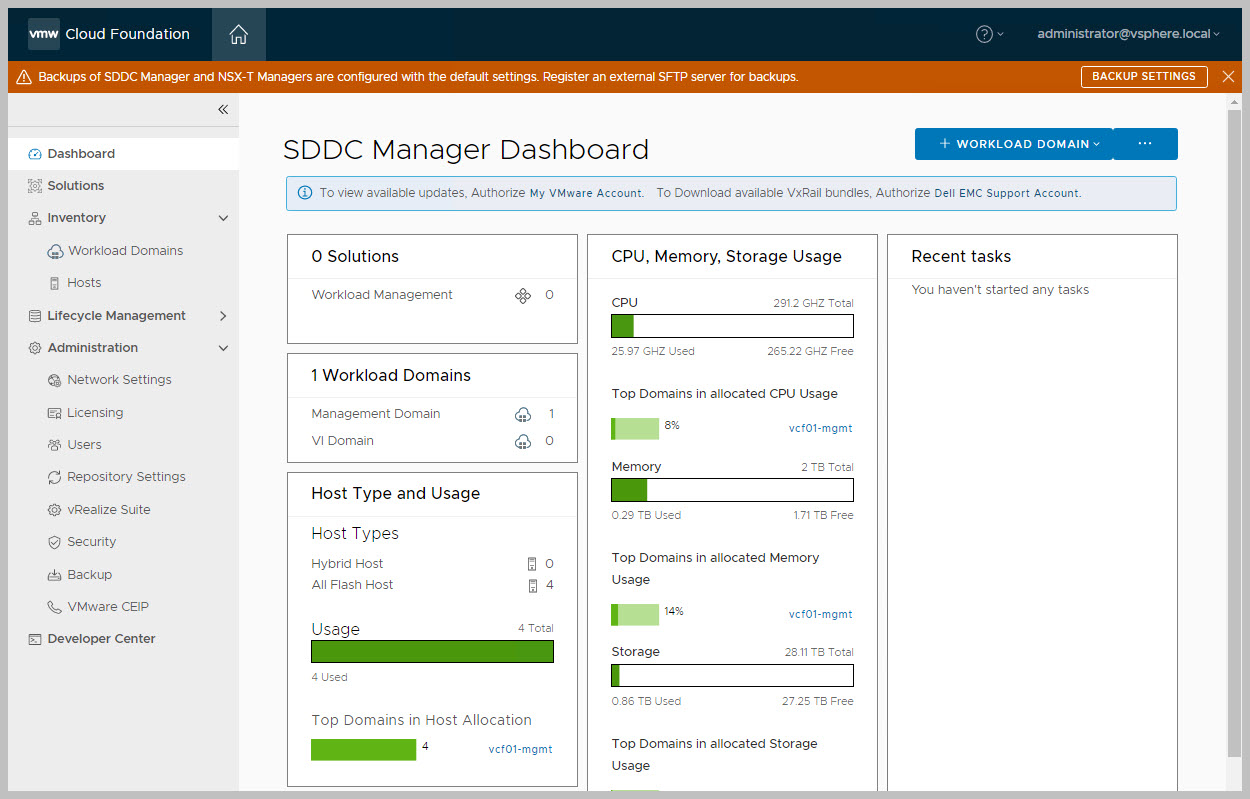The image size is (1250, 799).
Task: Collapse the Inventory section
Action: pyautogui.click(x=223, y=218)
